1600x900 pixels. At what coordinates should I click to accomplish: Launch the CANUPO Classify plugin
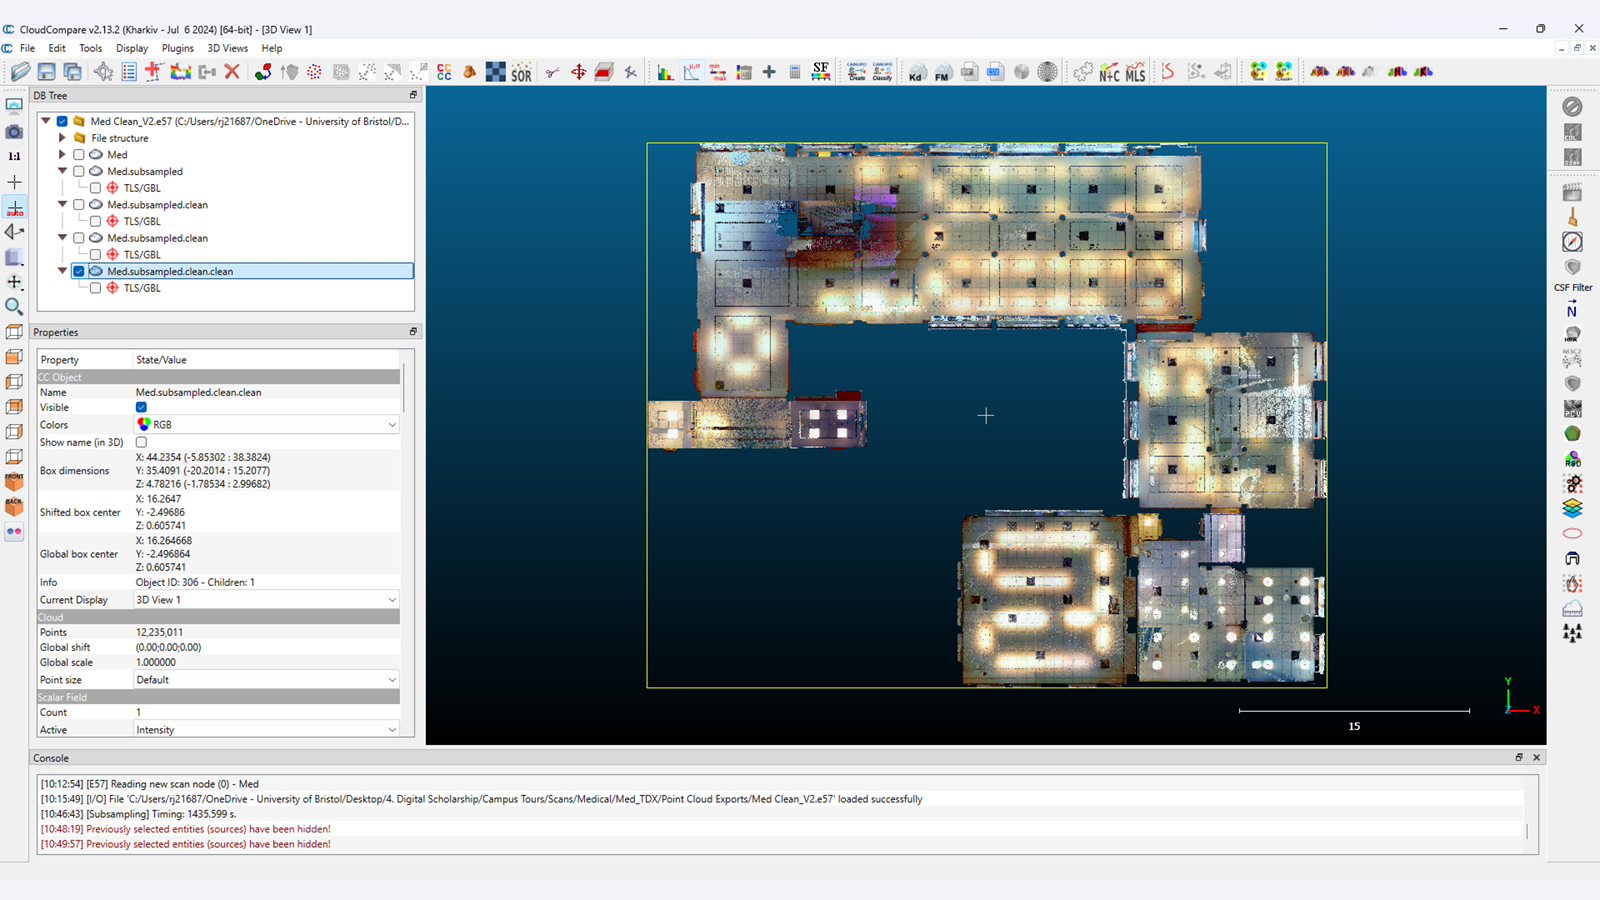(x=882, y=72)
